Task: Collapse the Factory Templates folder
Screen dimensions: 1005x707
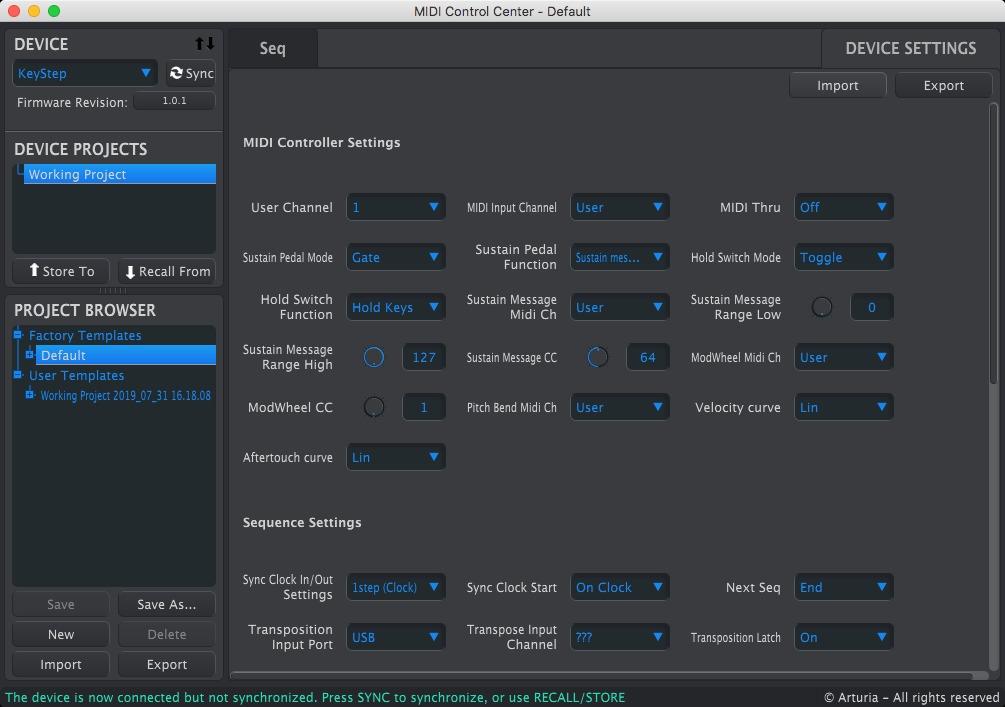Action: (x=18, y=335)
